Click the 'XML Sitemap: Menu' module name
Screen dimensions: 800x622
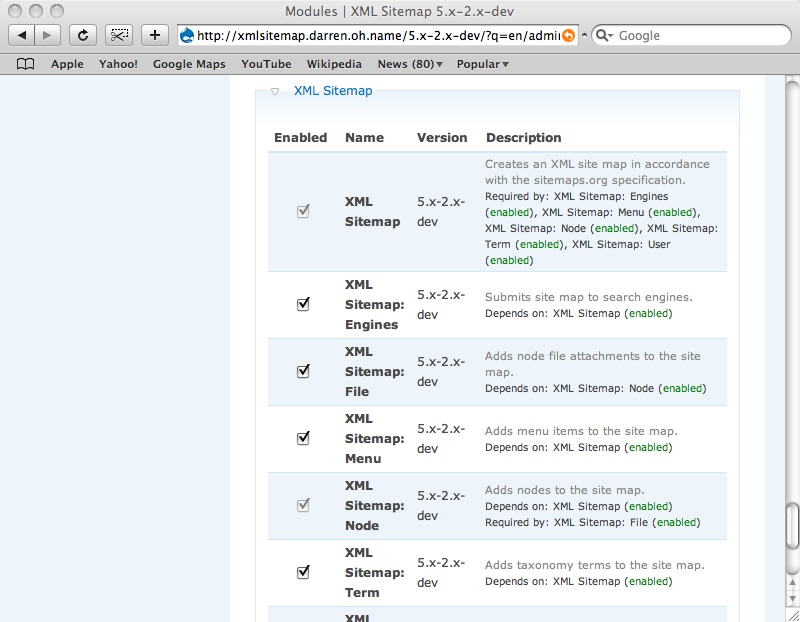[x=374, y=438]
